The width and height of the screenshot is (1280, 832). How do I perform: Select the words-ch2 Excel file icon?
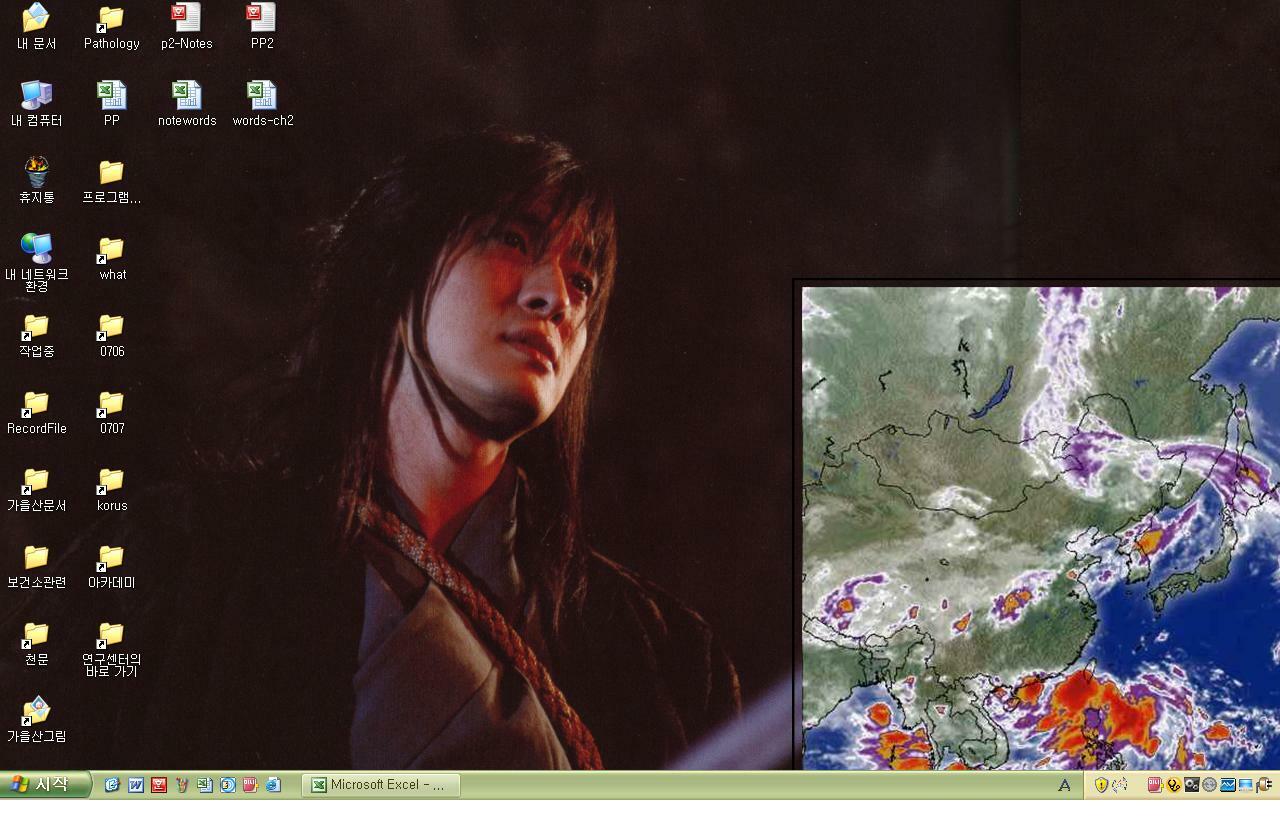[x=263, y=104]
